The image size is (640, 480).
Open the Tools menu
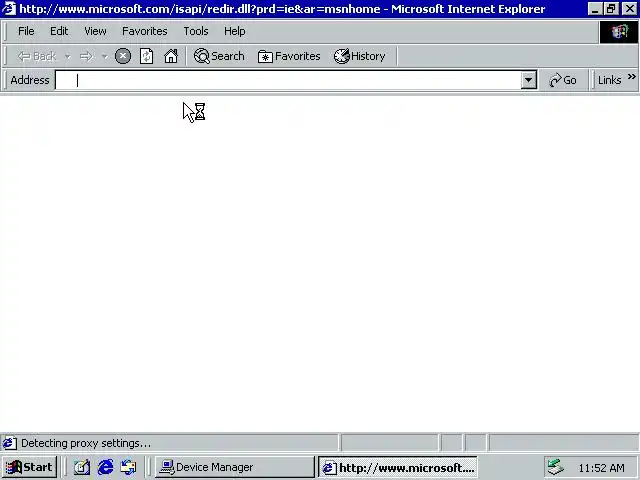pyautogui.click(x=196, y=31)
